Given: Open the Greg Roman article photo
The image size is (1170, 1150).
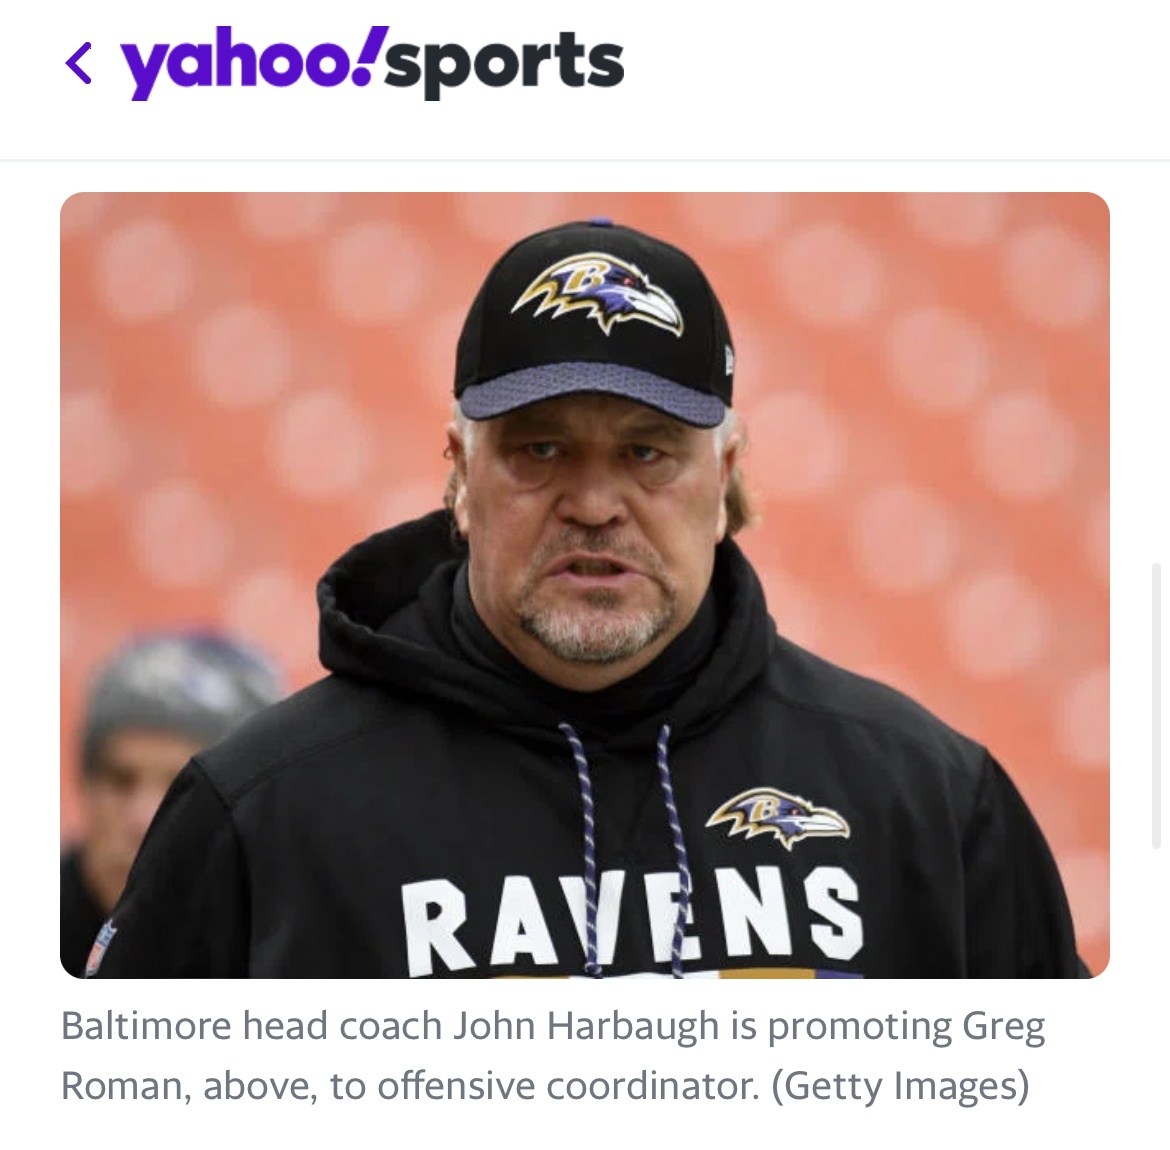Looking at the screenshot, I should click(x=584, y=585).
